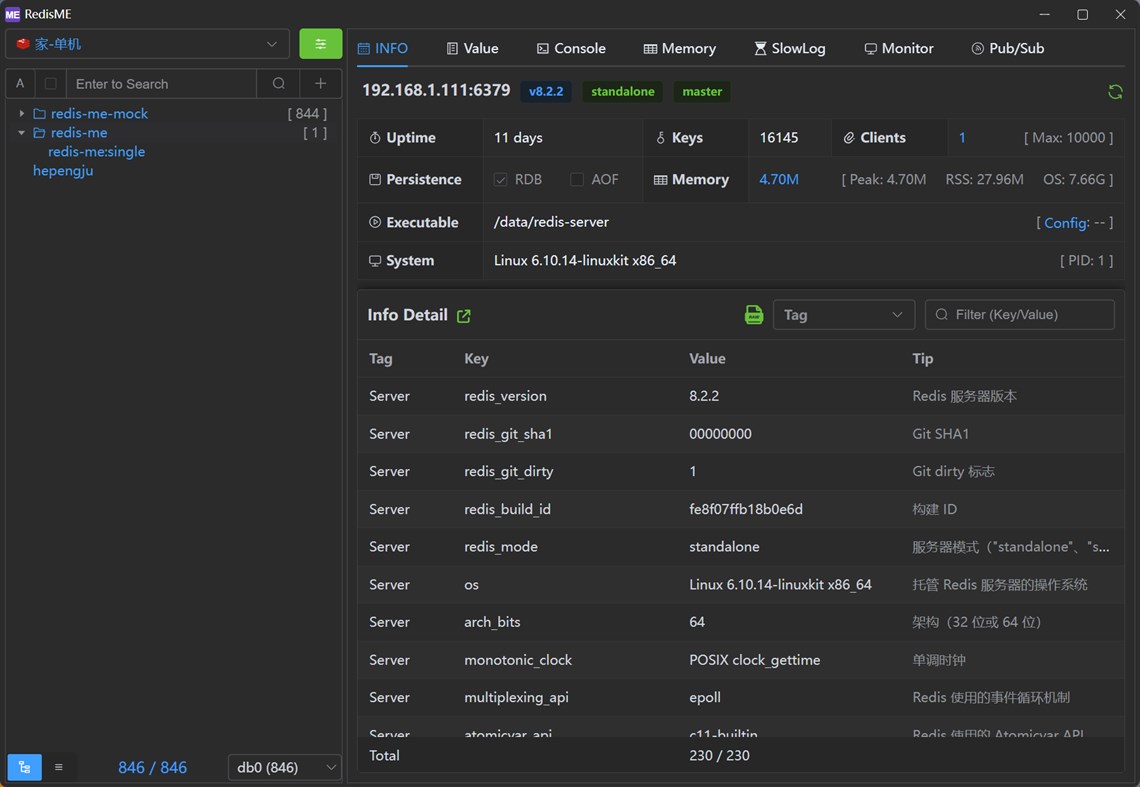Add a new key with the plus icon
This screenshot has height=787, width=1140.
(x=321, y=84)
